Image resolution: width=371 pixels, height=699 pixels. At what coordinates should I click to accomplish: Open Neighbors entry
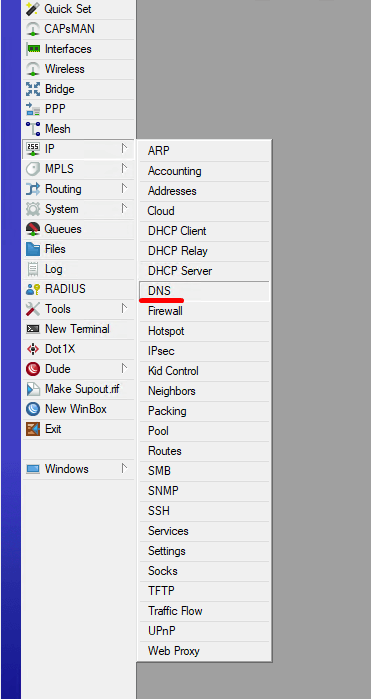coord(205,391)
